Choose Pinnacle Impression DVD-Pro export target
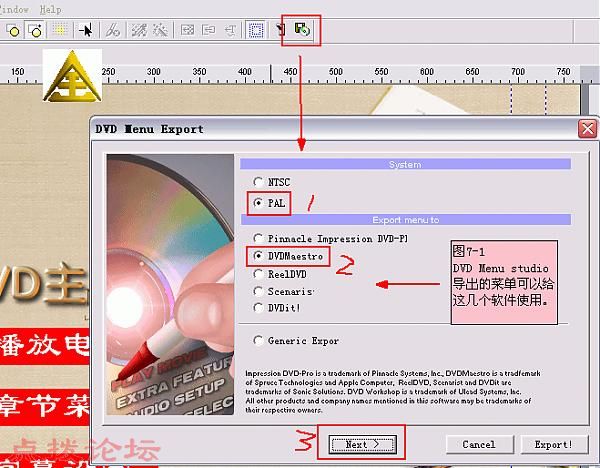 [330, 238]
